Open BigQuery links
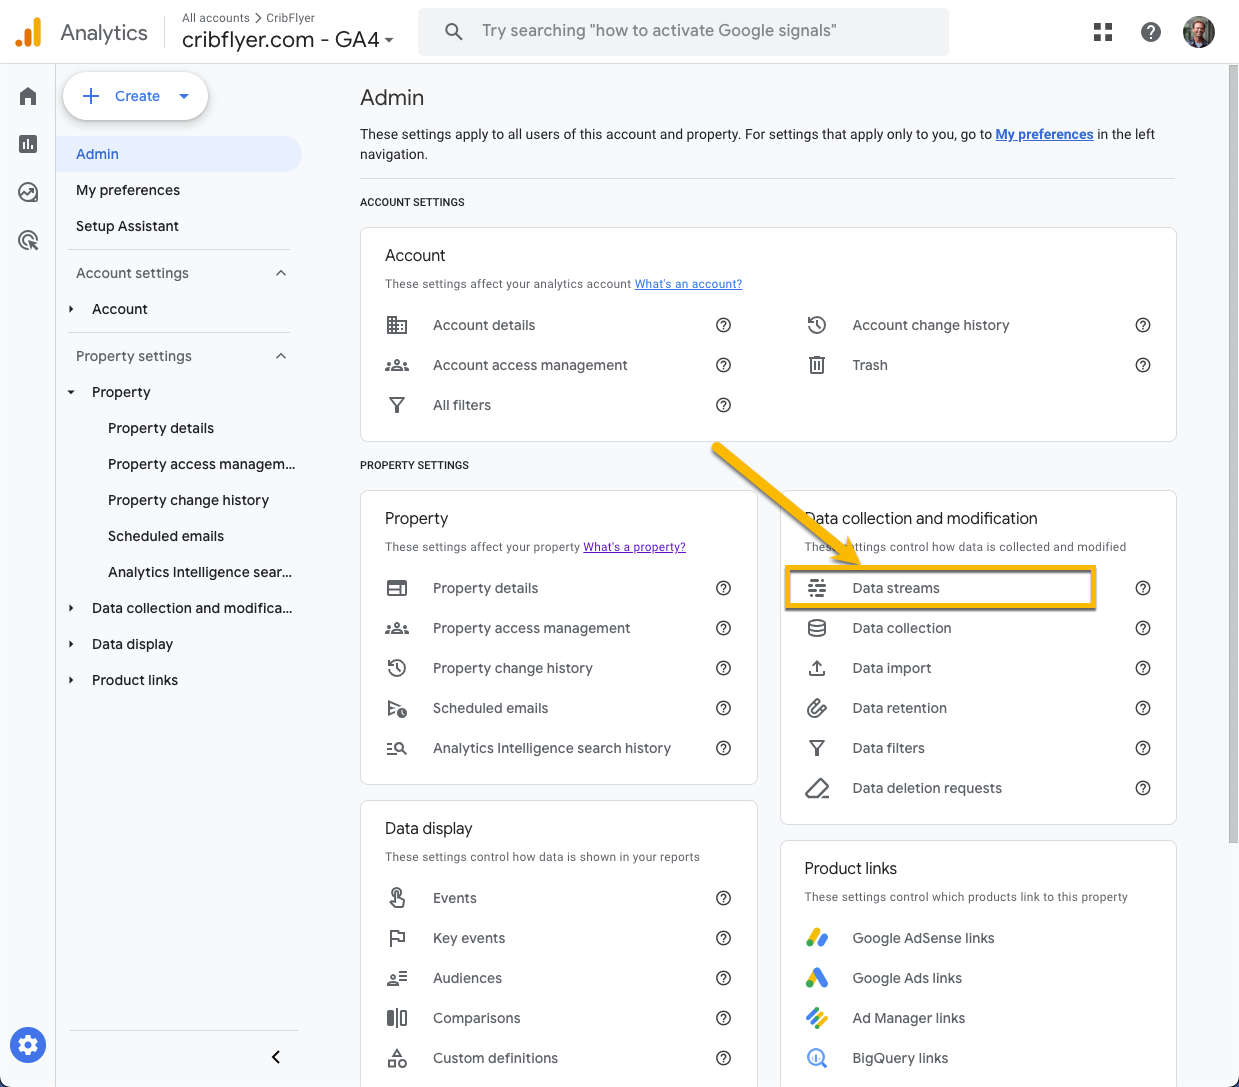This screenshot has height=1087, width=1239. click(900, 1058)
